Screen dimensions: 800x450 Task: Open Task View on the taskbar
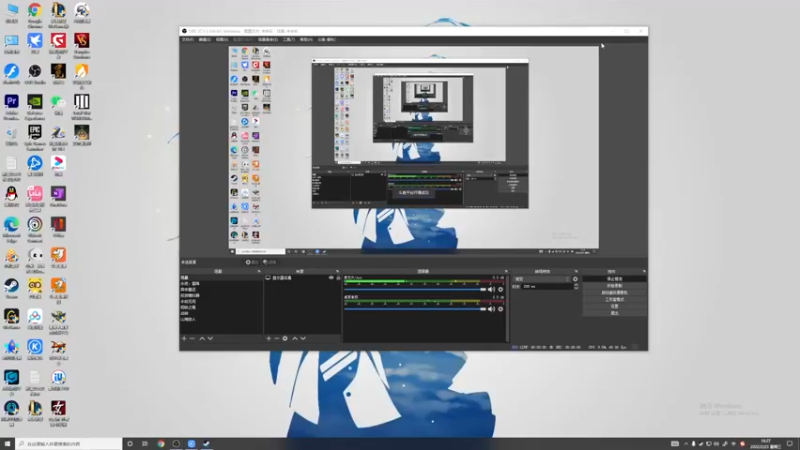tap(145, 444)
